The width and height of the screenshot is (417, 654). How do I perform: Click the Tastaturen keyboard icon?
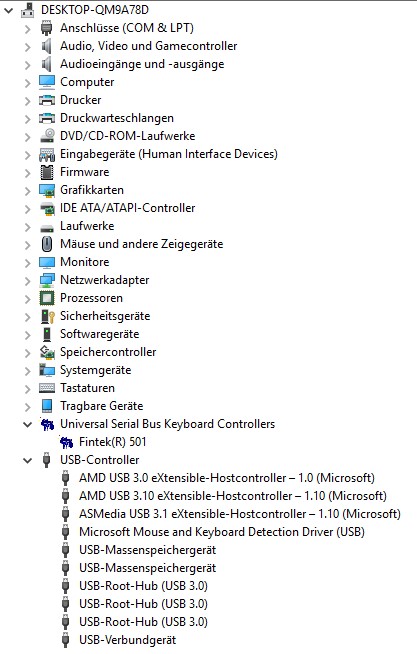47,388
